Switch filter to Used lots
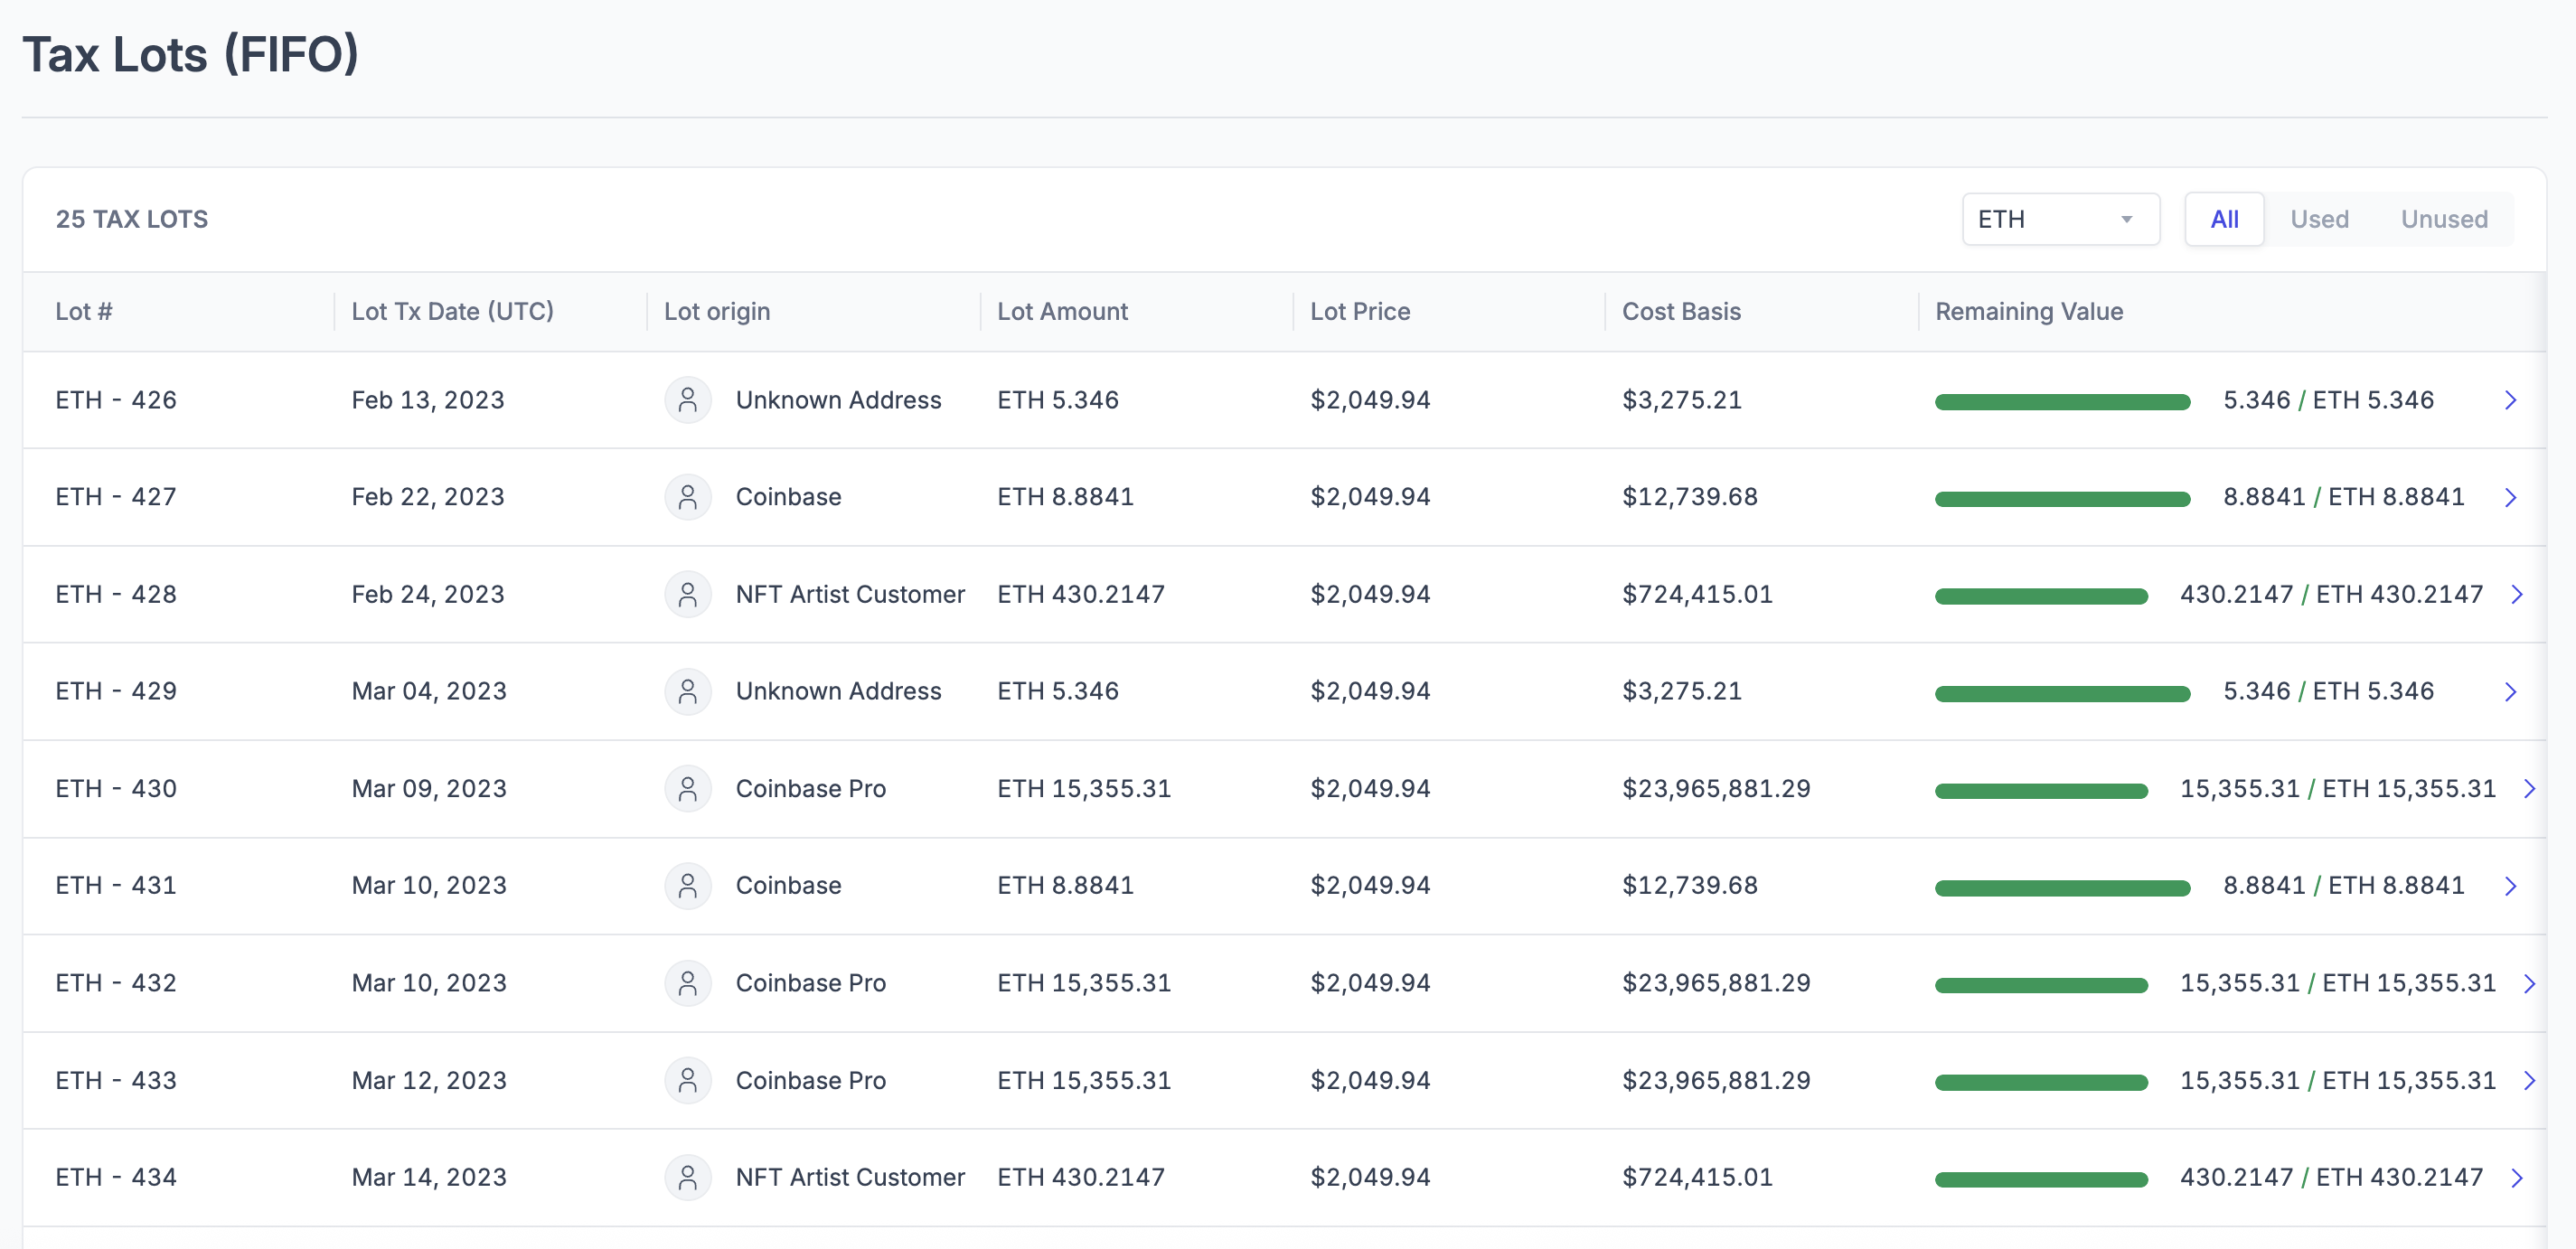 click(2319, 219)
